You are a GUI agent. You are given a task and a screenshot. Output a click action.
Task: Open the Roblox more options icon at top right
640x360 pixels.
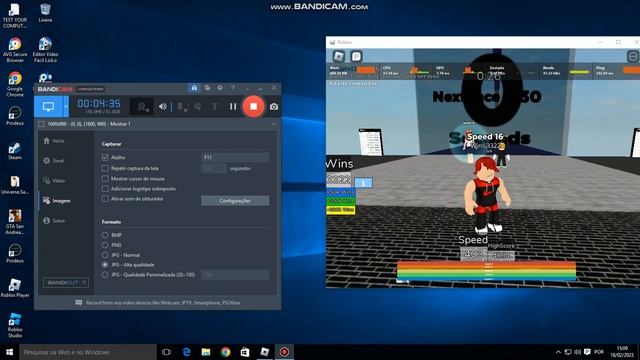633,56
